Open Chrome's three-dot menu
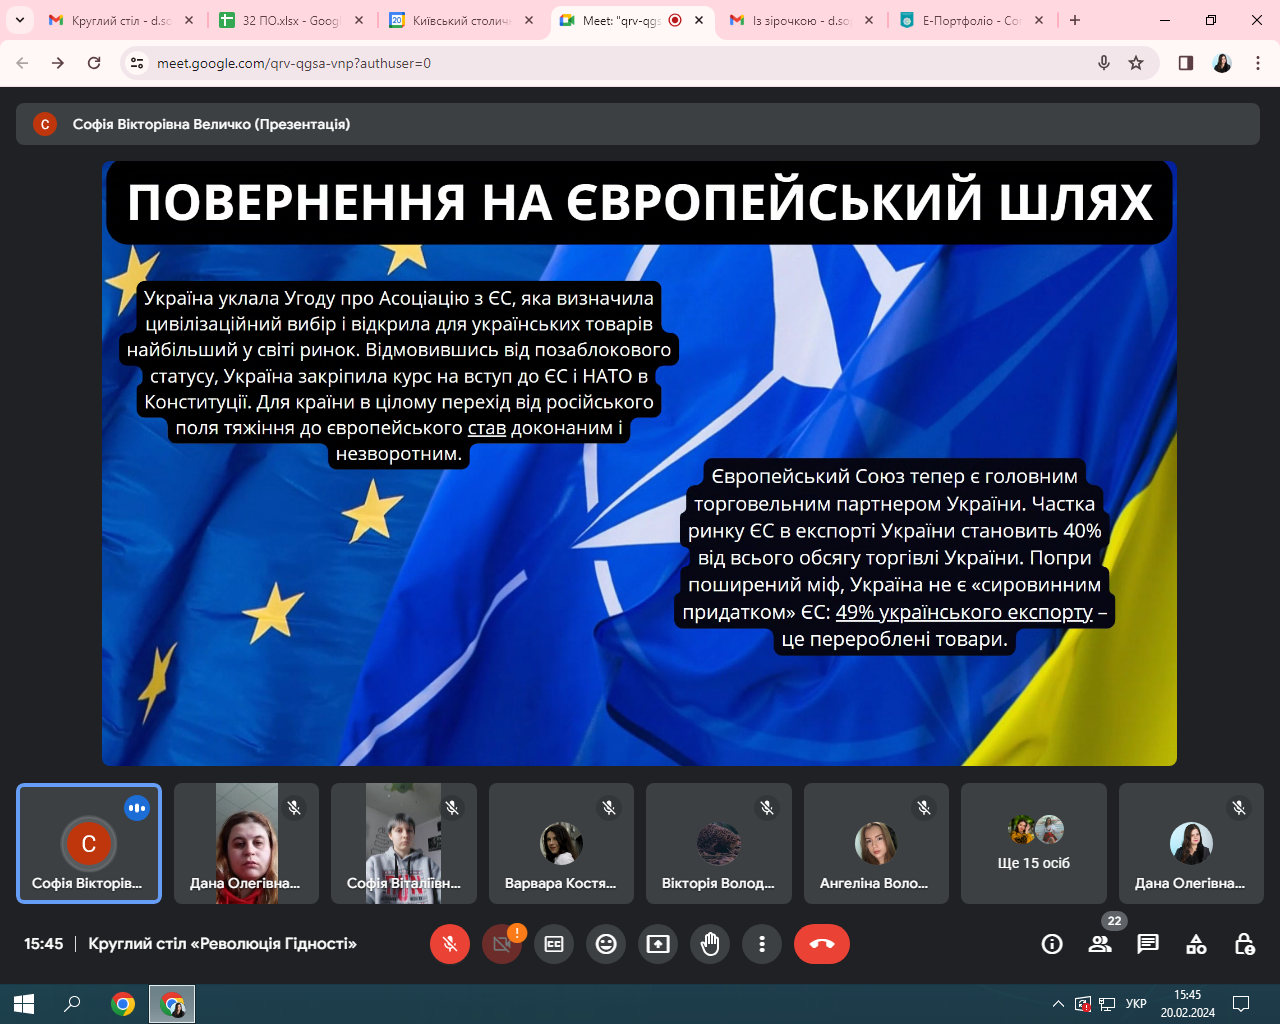Image resolution: width=1280 pixels, height=1024 pixels. pos(1258,63)
